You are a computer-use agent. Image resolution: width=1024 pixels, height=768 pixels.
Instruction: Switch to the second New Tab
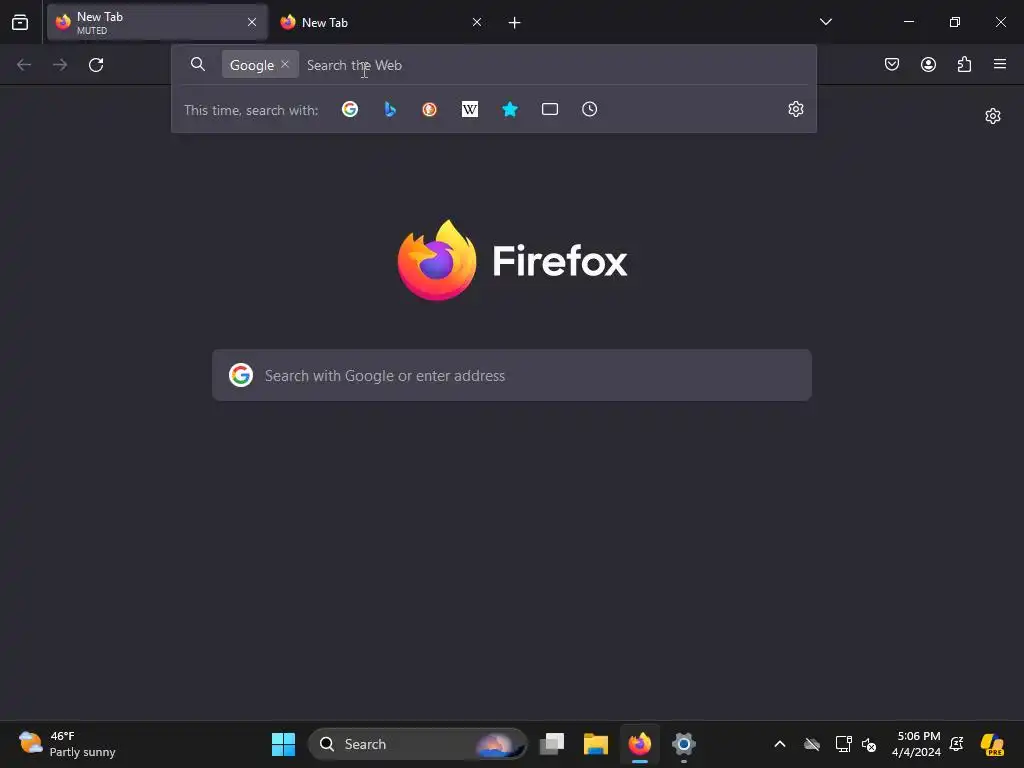(x=381, y=22)
